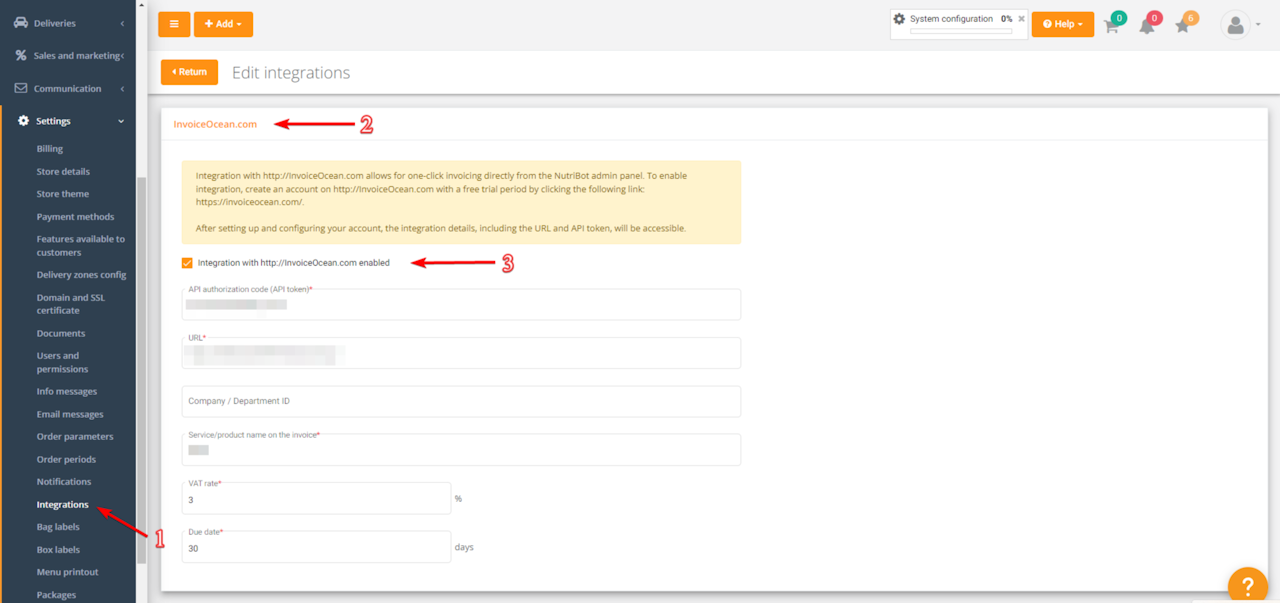Open the orange question mark help bubble
The image size is (1280, 603).
1247,586
